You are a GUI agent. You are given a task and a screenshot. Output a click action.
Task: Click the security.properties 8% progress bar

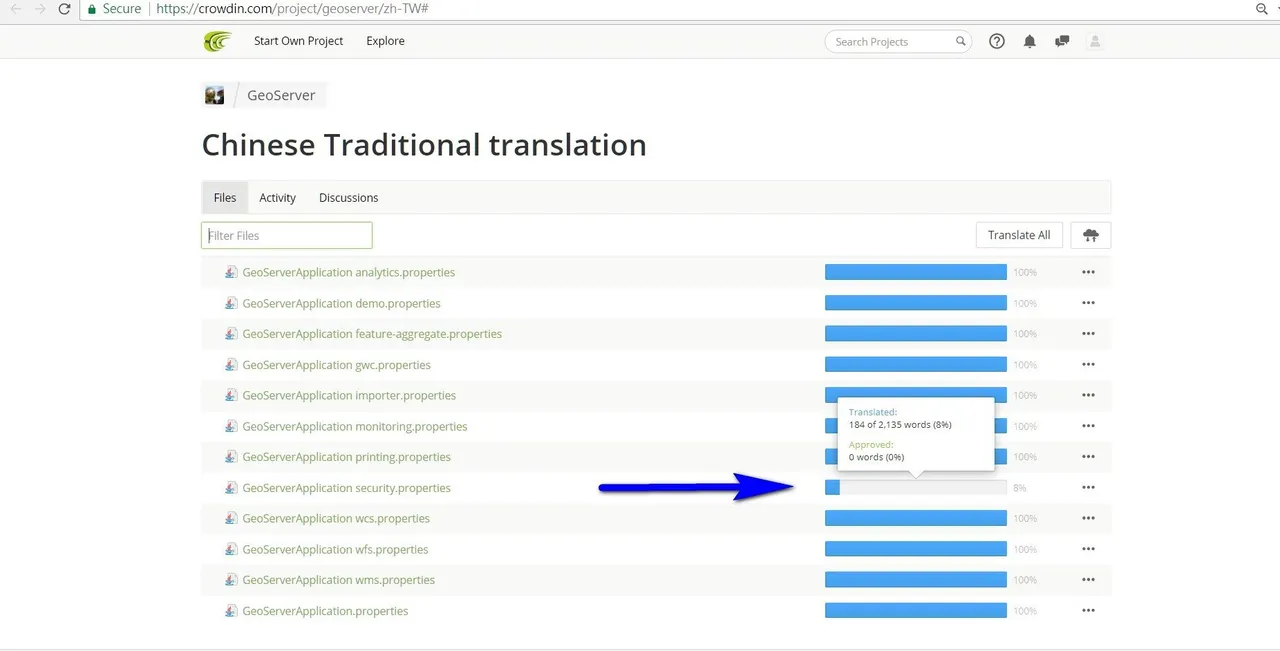pyautogui.click(x=915, y=488)
